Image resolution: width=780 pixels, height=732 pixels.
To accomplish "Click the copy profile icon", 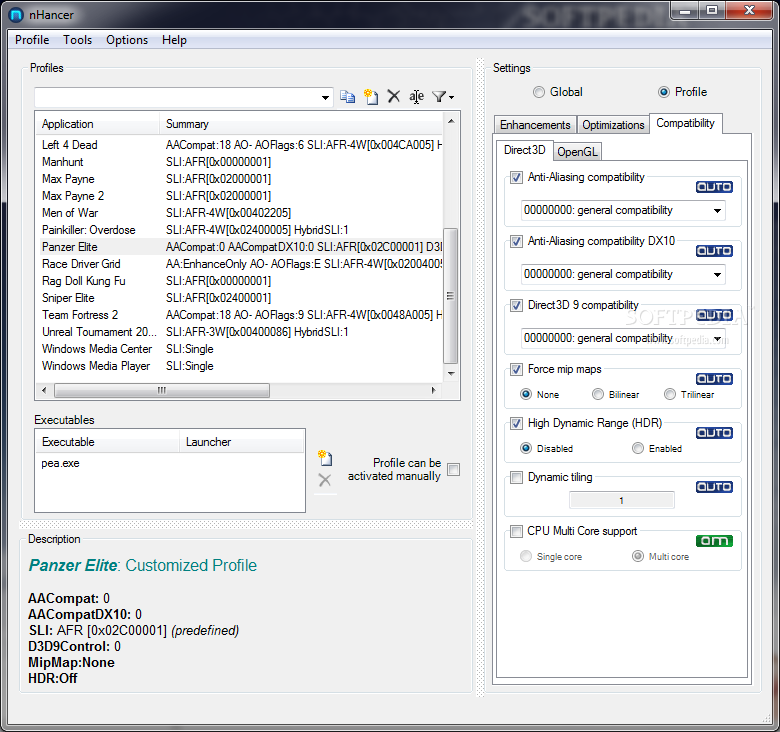I will pos(347,96).
